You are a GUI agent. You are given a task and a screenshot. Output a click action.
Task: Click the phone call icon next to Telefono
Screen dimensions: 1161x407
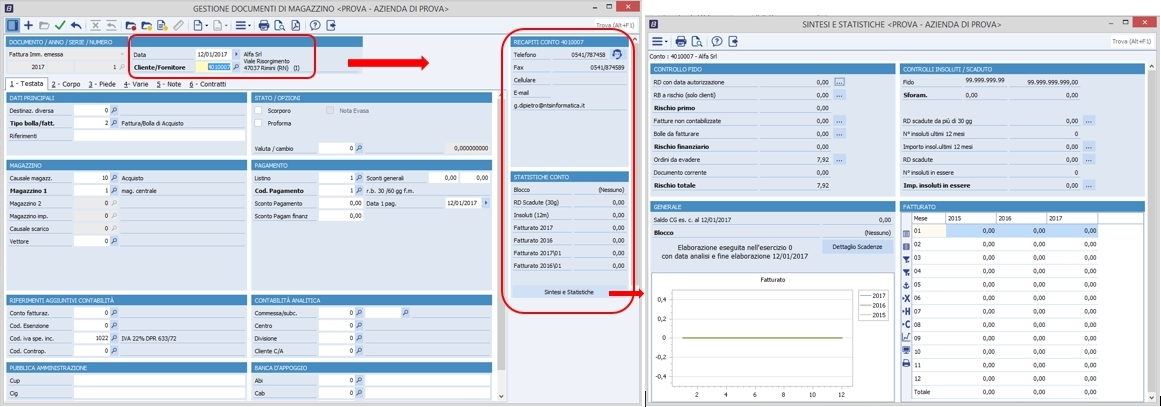point(617,55)
